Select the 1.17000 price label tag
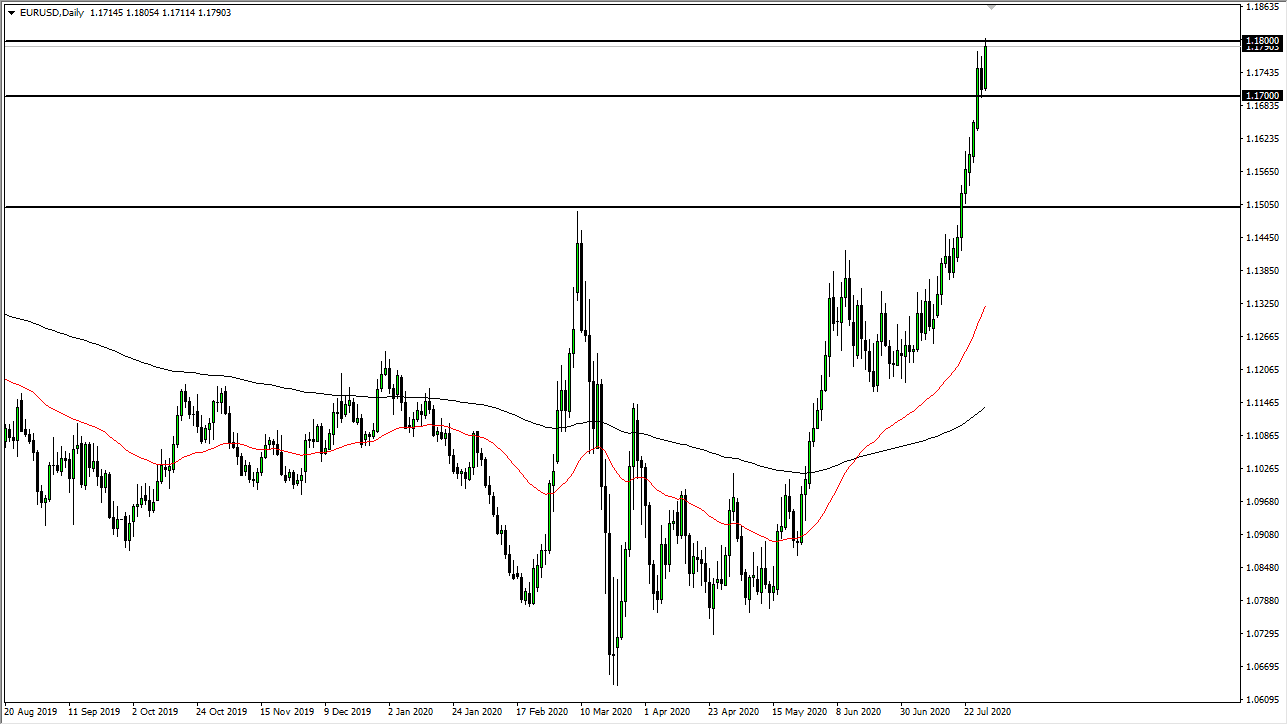 1261,96
